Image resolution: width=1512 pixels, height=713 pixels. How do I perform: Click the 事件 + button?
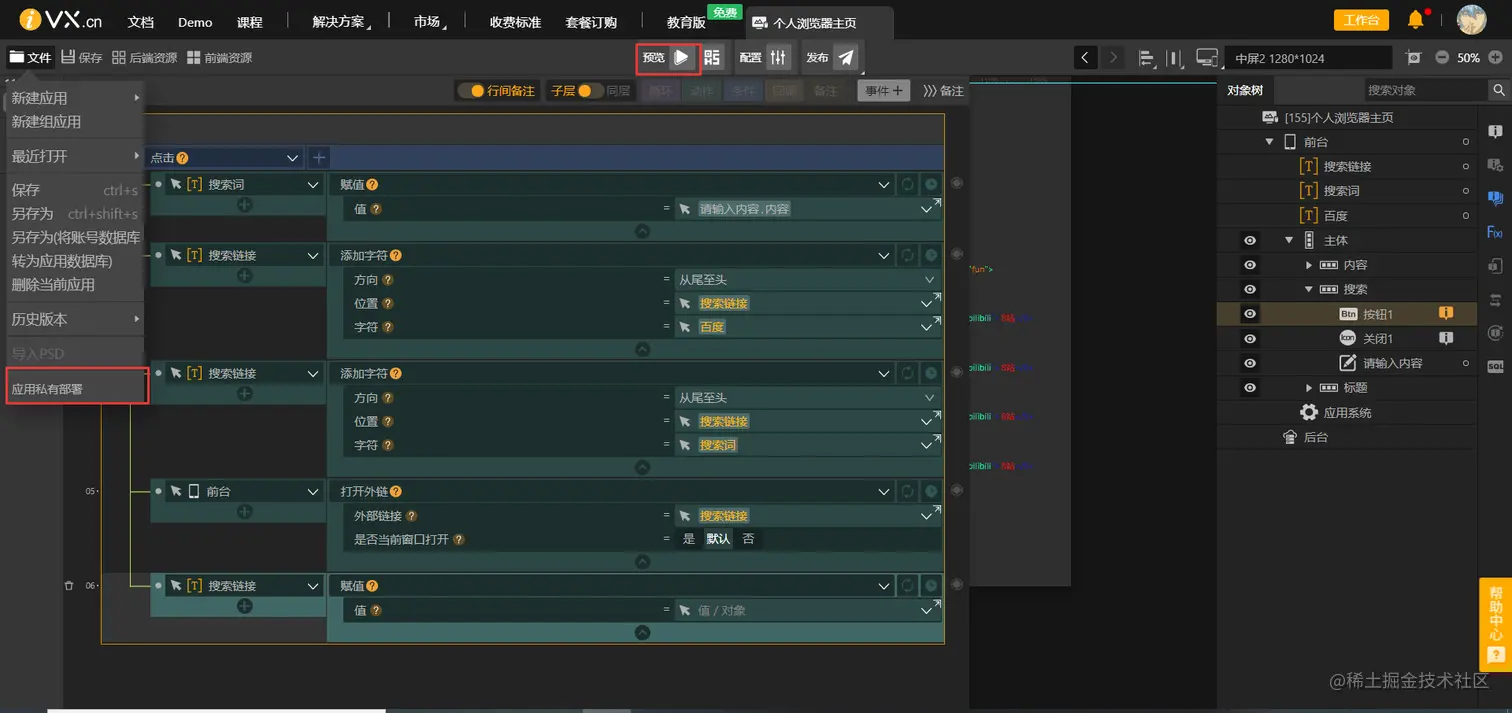point(883,91)
